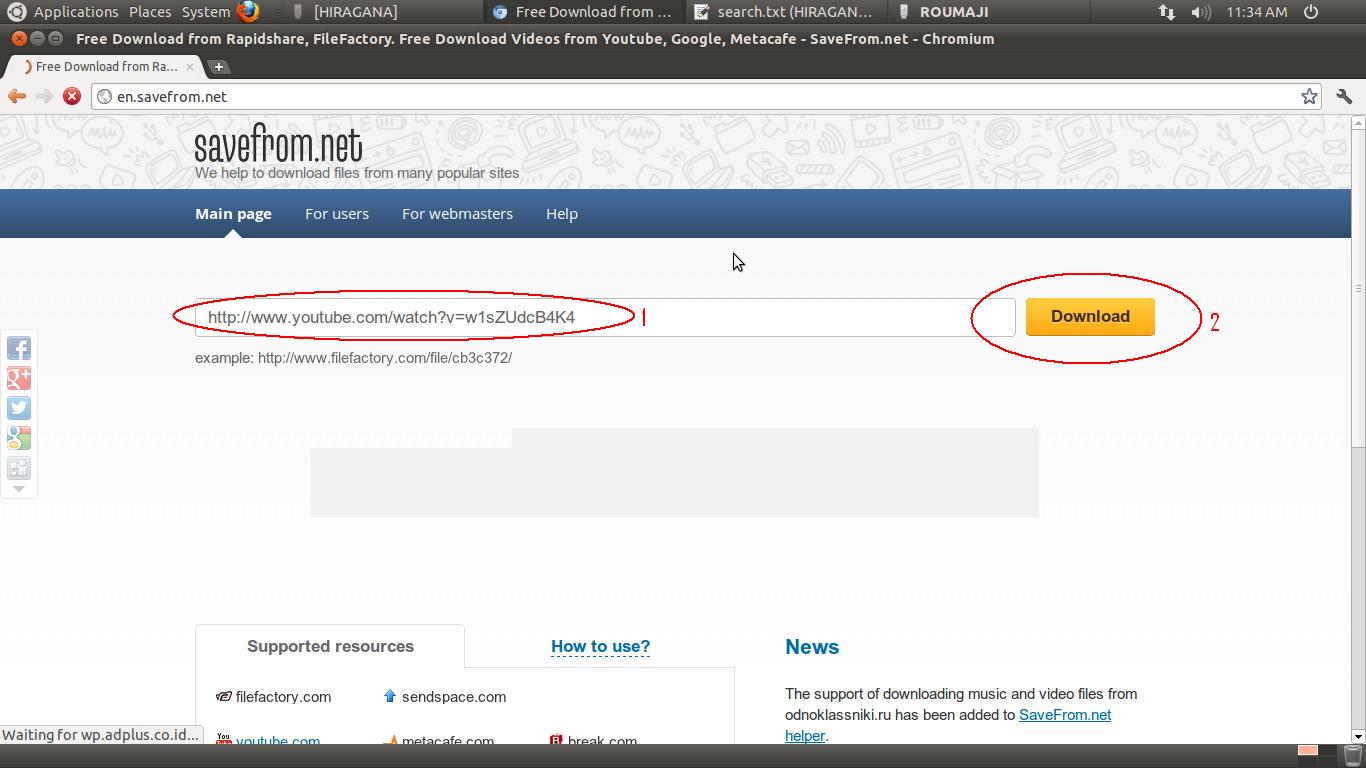Viewport: 1366px width, 768px height.
Task: Open the power session menu icon
Action: point(1311,12)
